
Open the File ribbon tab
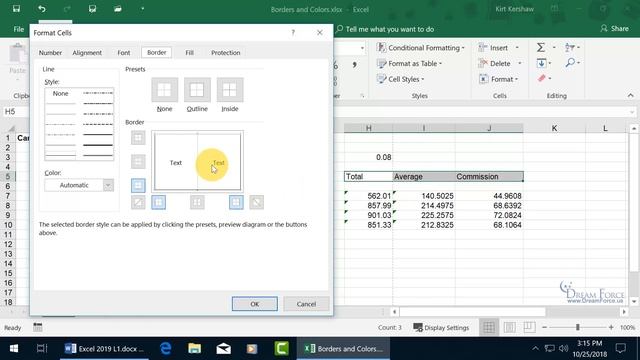click(x=18, y=29)
